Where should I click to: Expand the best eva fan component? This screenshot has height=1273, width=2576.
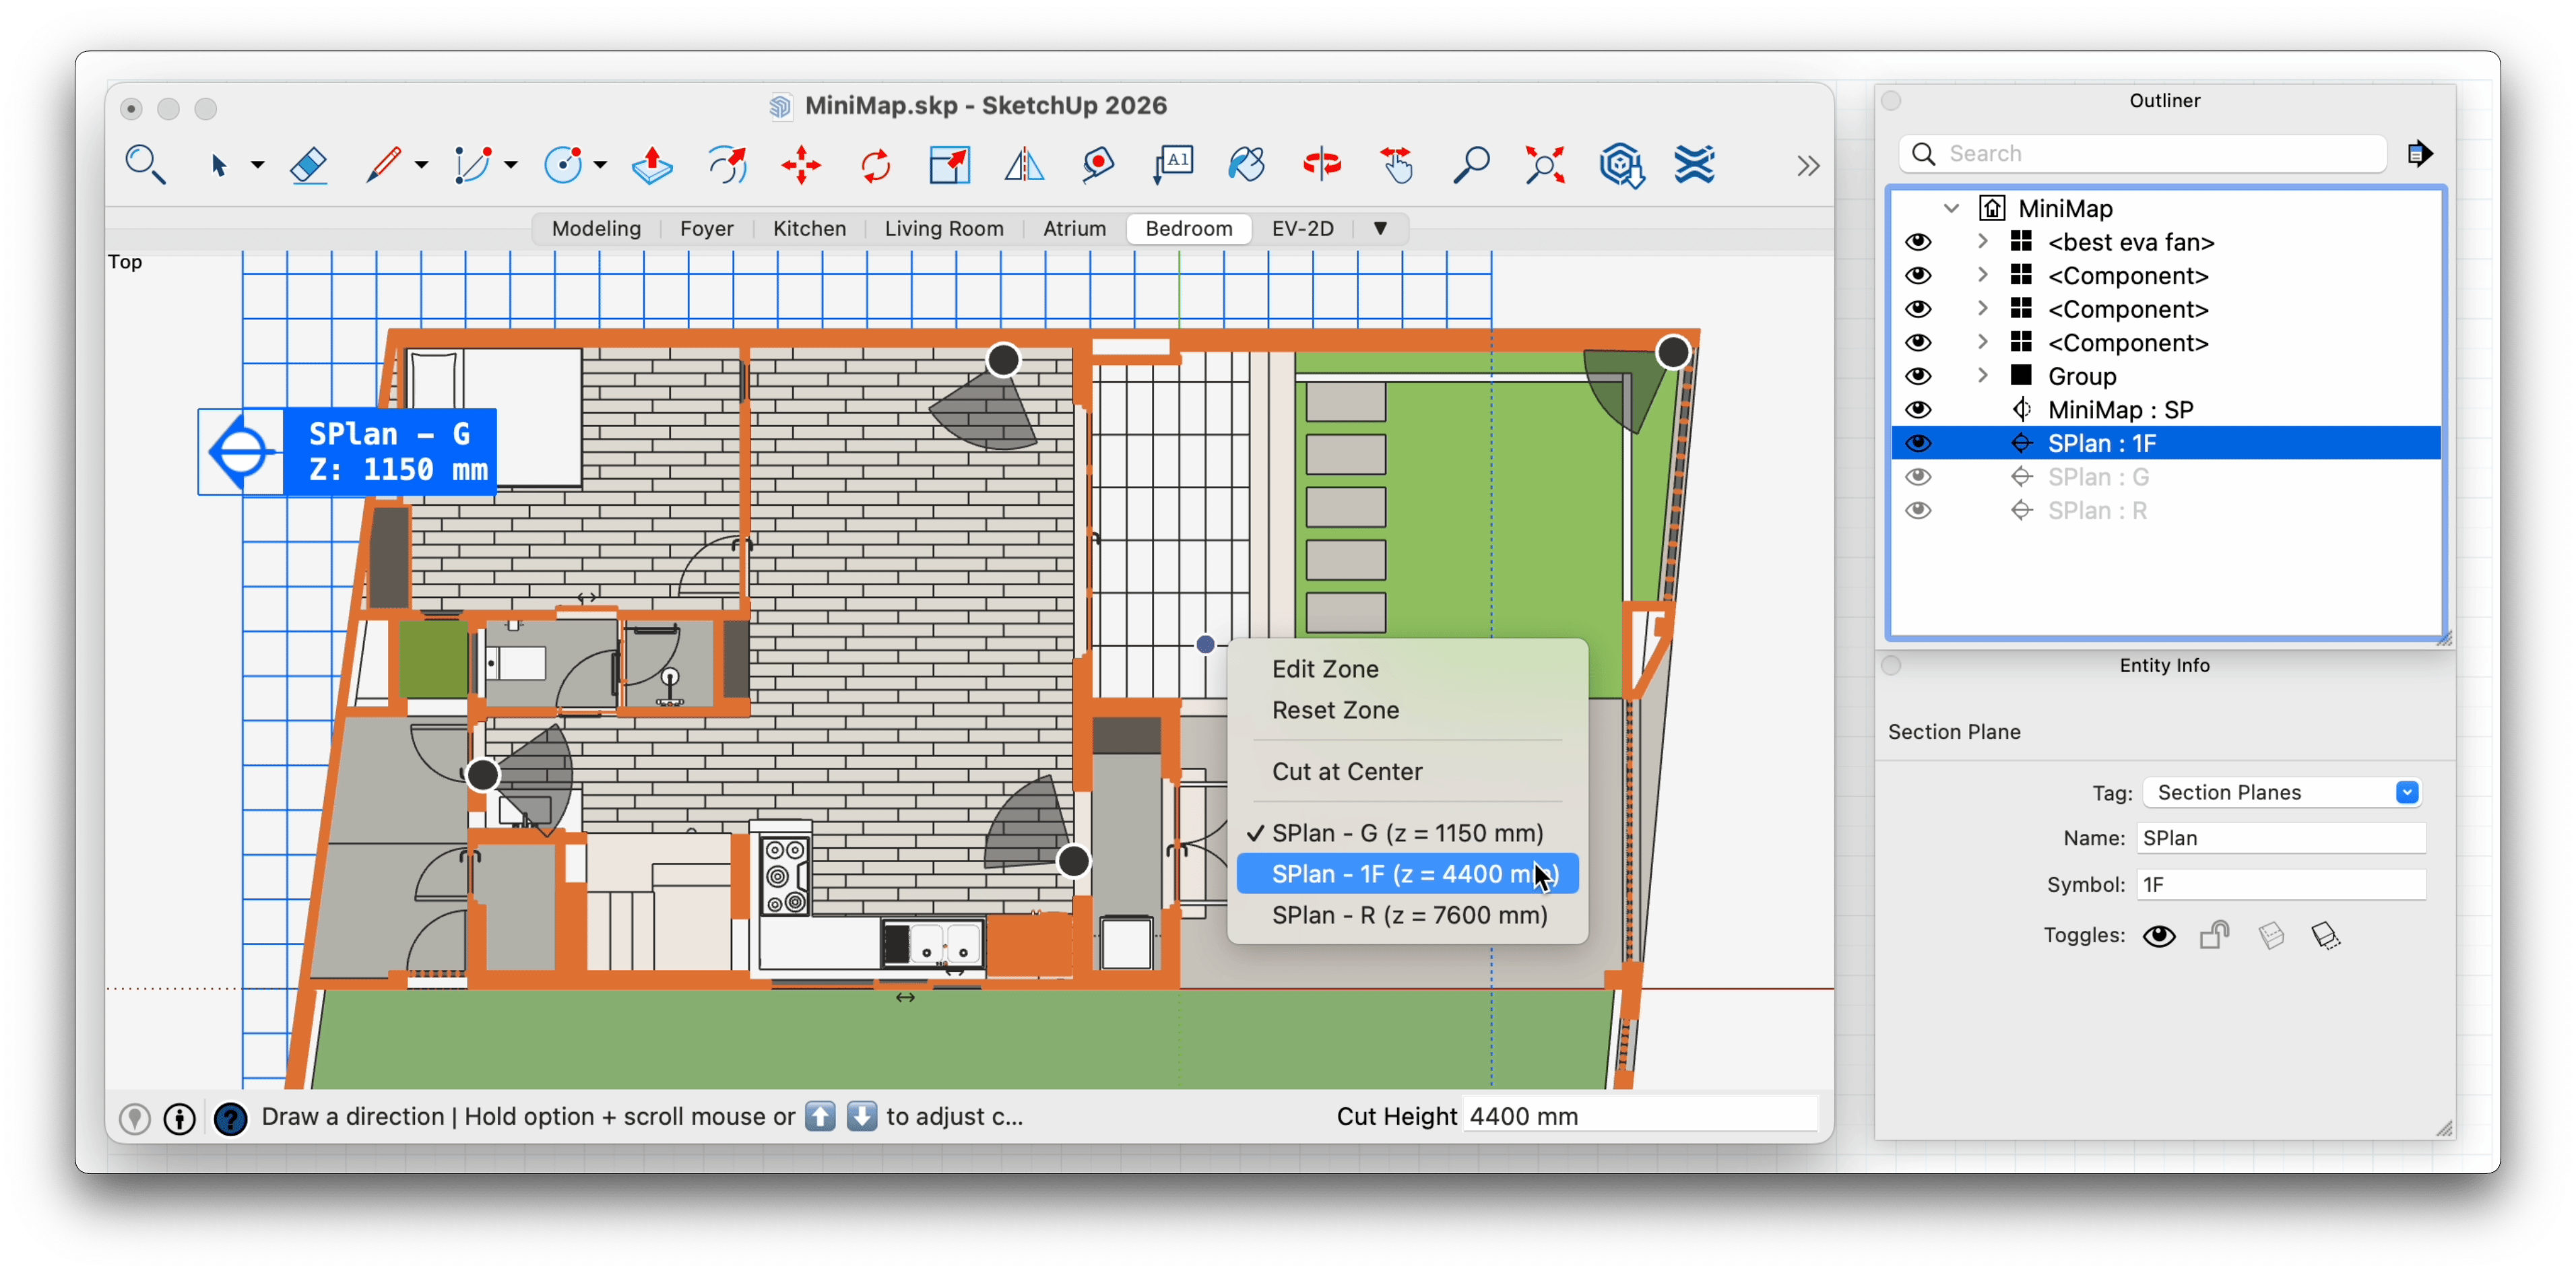pyautogui.click(x=1982, y=242)
